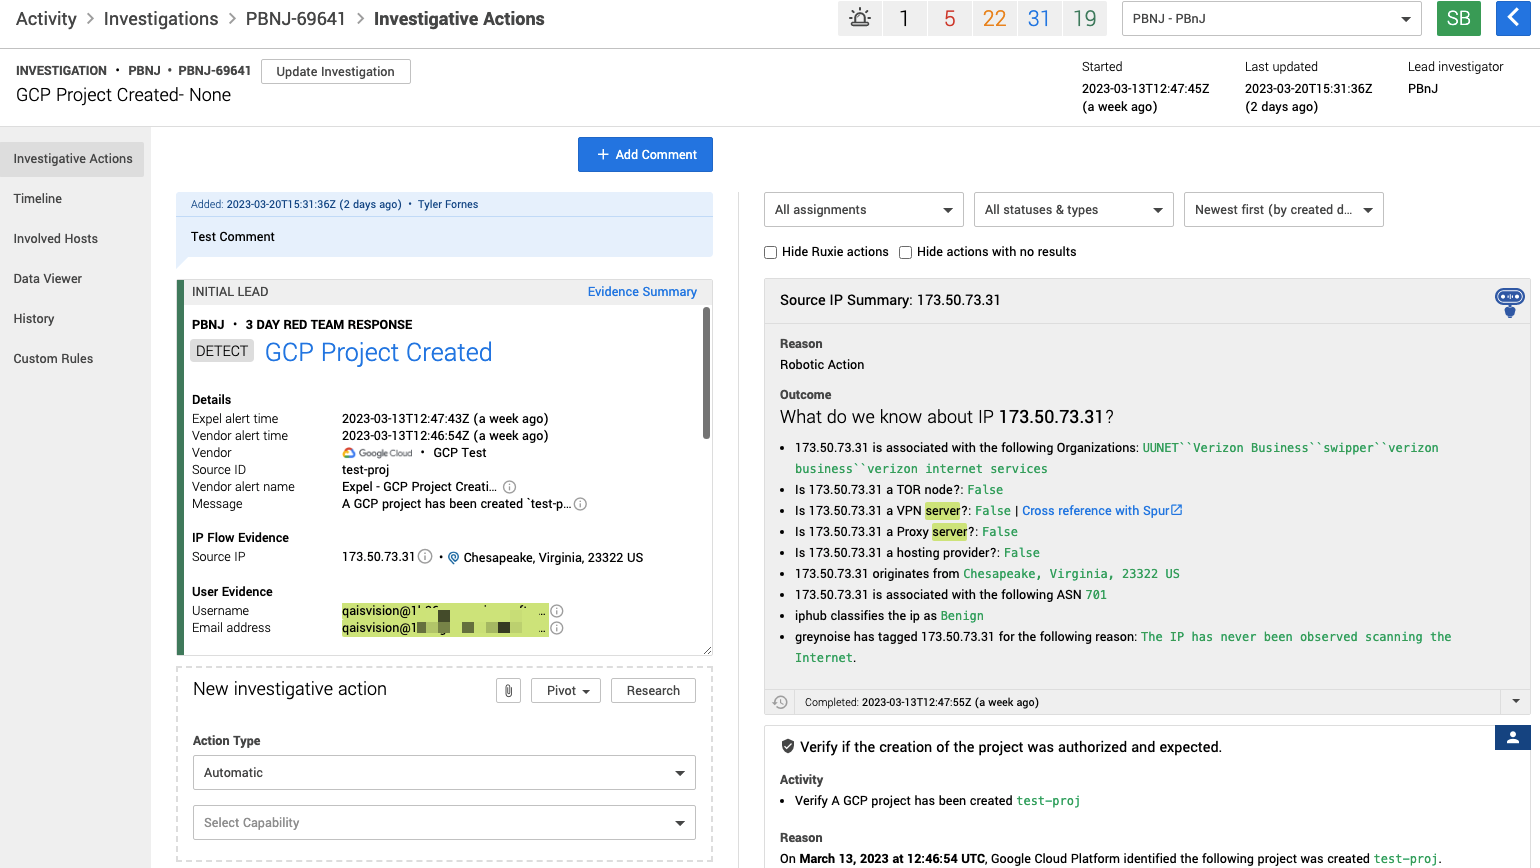1540x868 pixels.
Task: Open the Evidence Summary link
Action: pos(642,292)
